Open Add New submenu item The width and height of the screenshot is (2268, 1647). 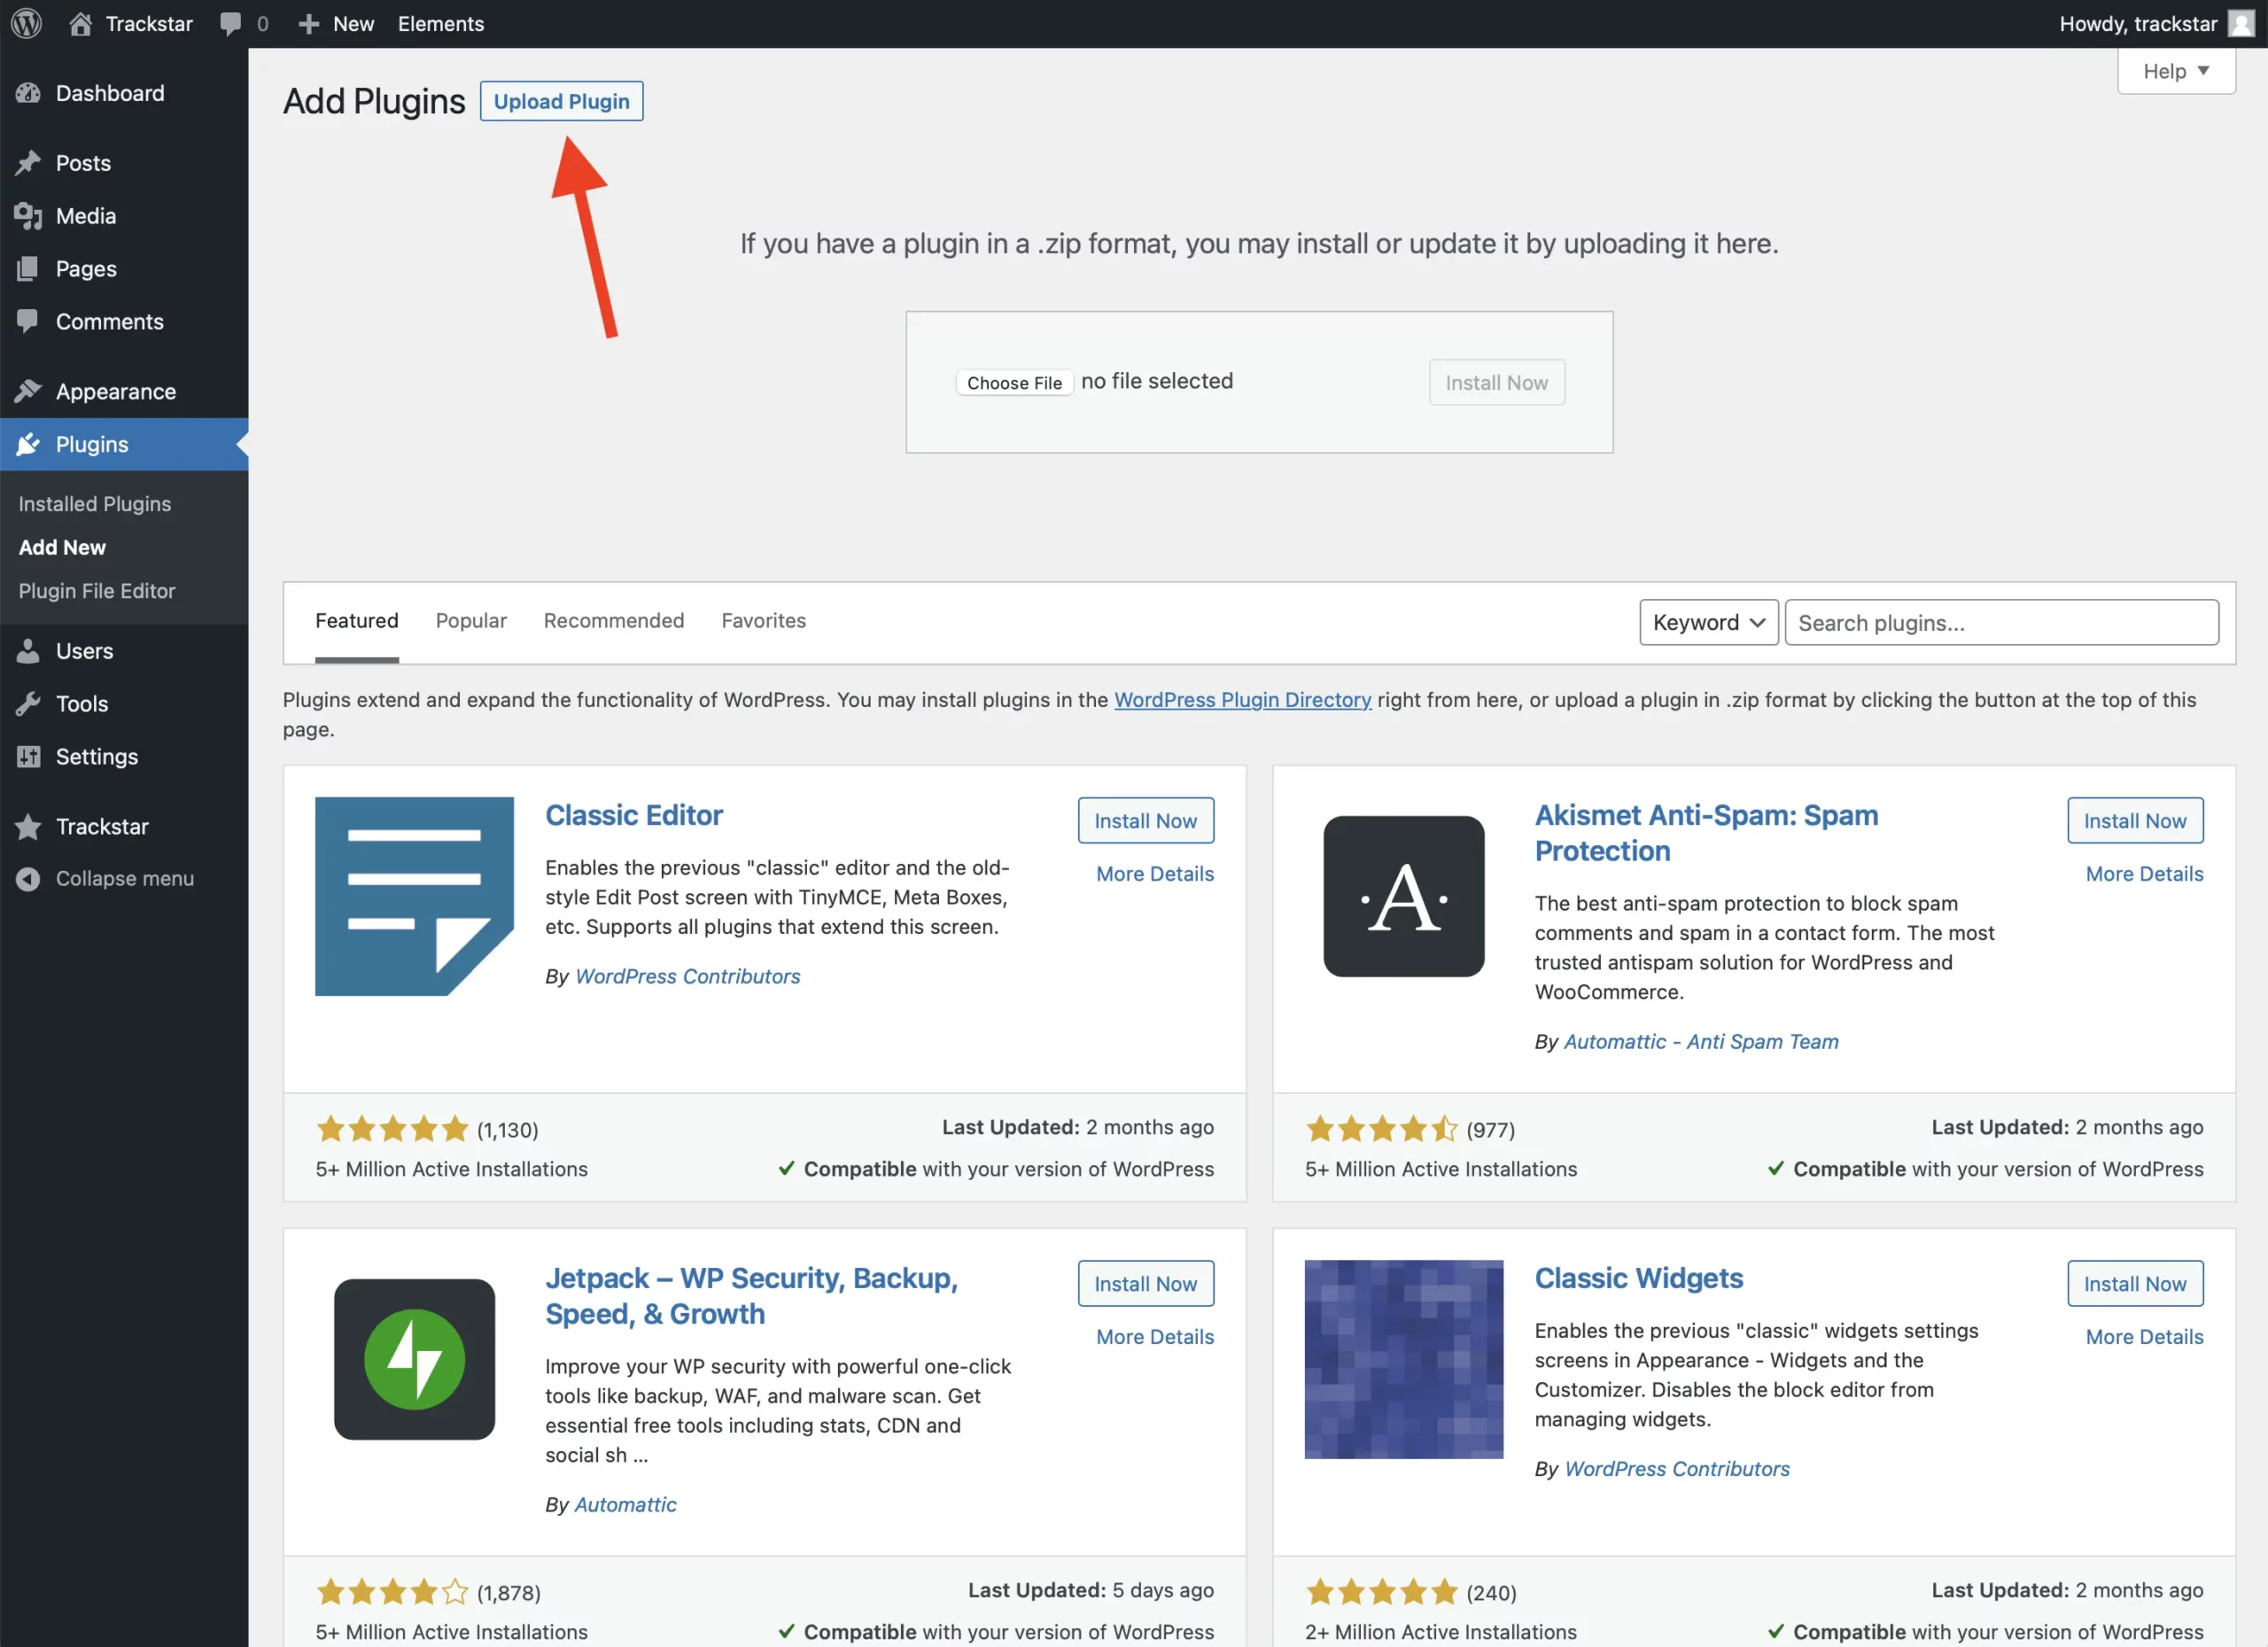pos(62,547)
